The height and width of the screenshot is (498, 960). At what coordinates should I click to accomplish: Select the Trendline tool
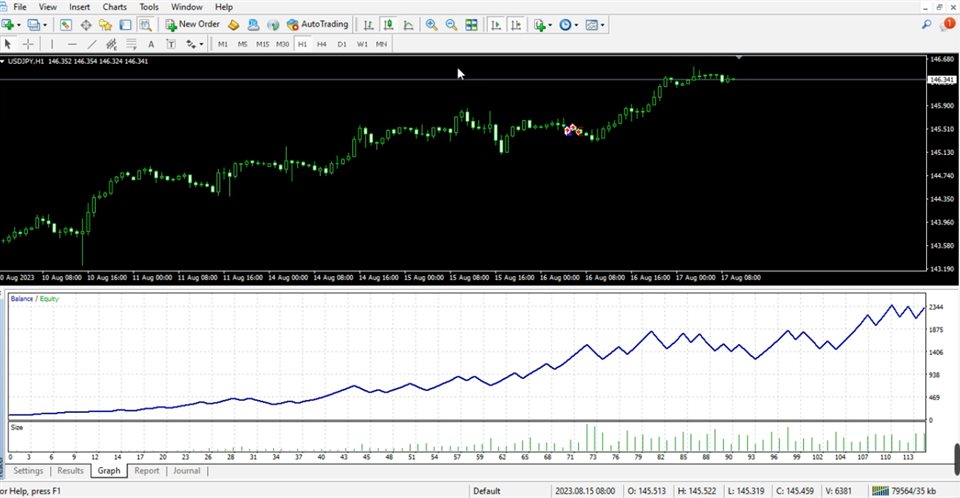(92, 44)
